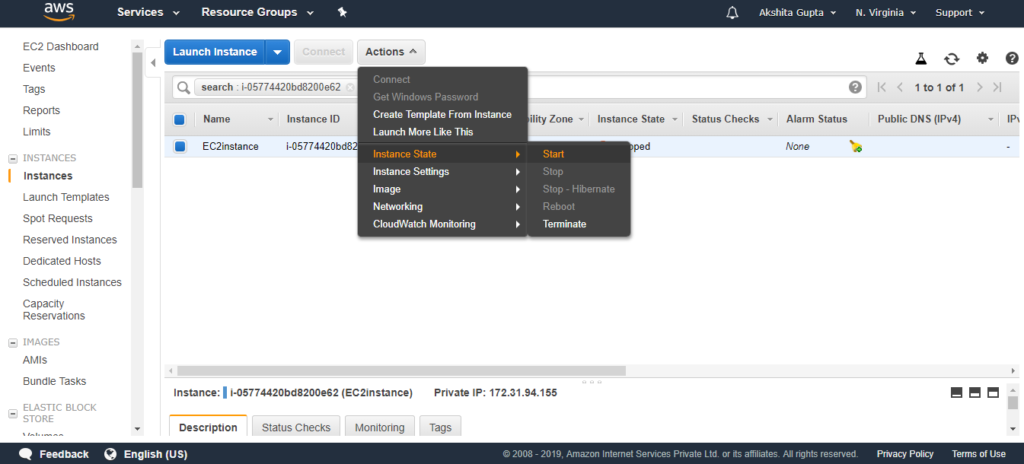
Task: Go to first page of results
Action: point(882,88)
